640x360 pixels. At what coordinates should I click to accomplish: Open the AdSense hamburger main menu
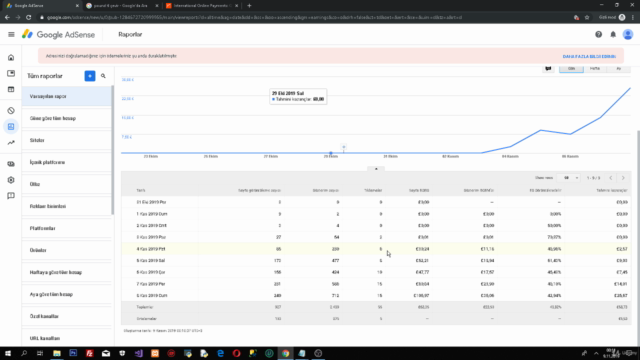[11, 35]
